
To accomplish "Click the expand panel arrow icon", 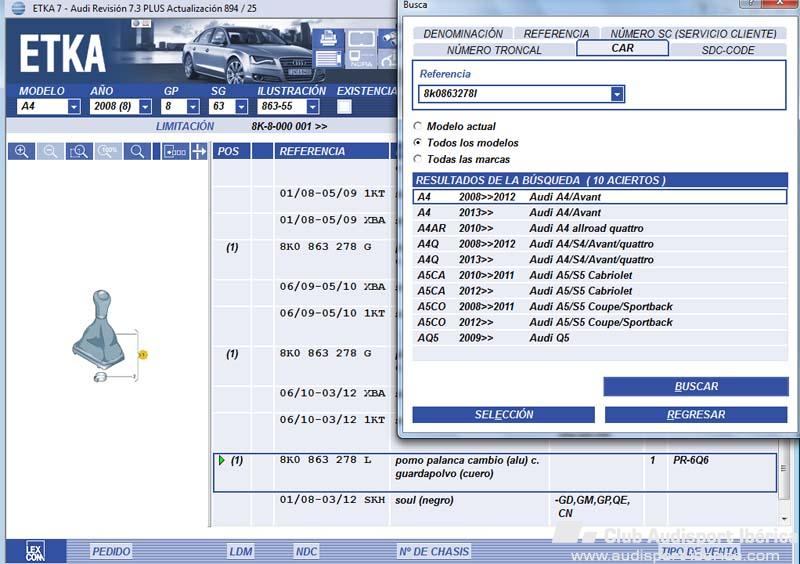I will pos(199,151).
